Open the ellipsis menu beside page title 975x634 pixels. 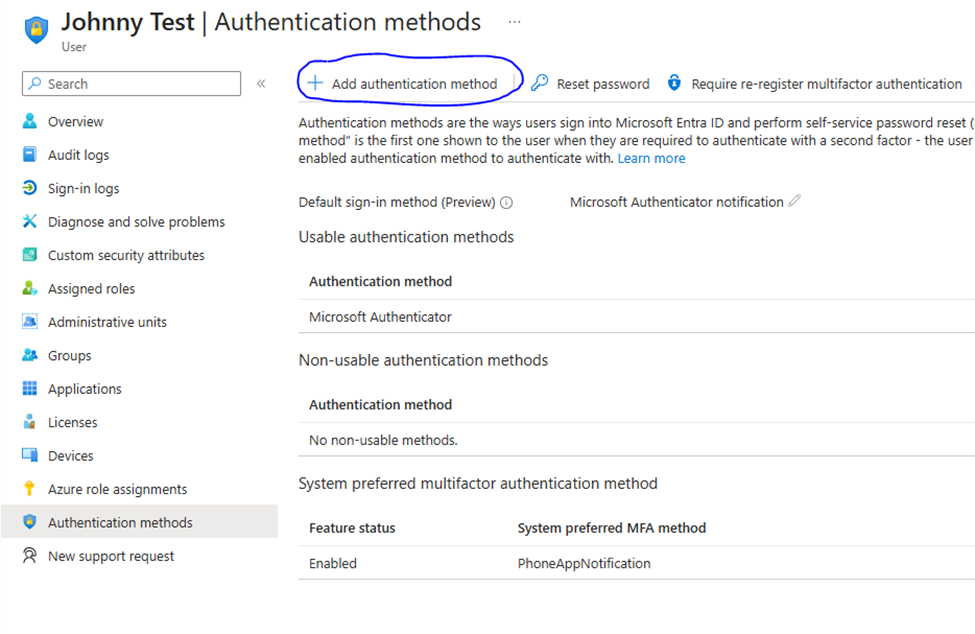pyautogui.click(x=514, y=21)
